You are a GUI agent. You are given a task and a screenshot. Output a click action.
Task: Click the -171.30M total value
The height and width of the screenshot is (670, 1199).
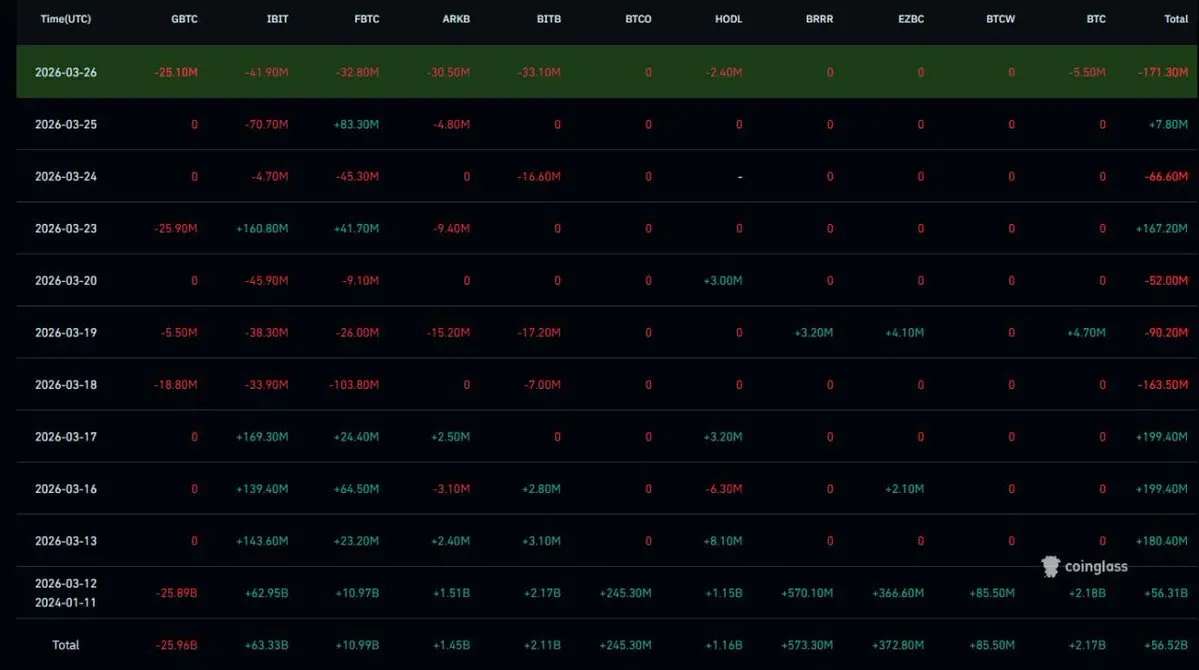[1163, 73]
